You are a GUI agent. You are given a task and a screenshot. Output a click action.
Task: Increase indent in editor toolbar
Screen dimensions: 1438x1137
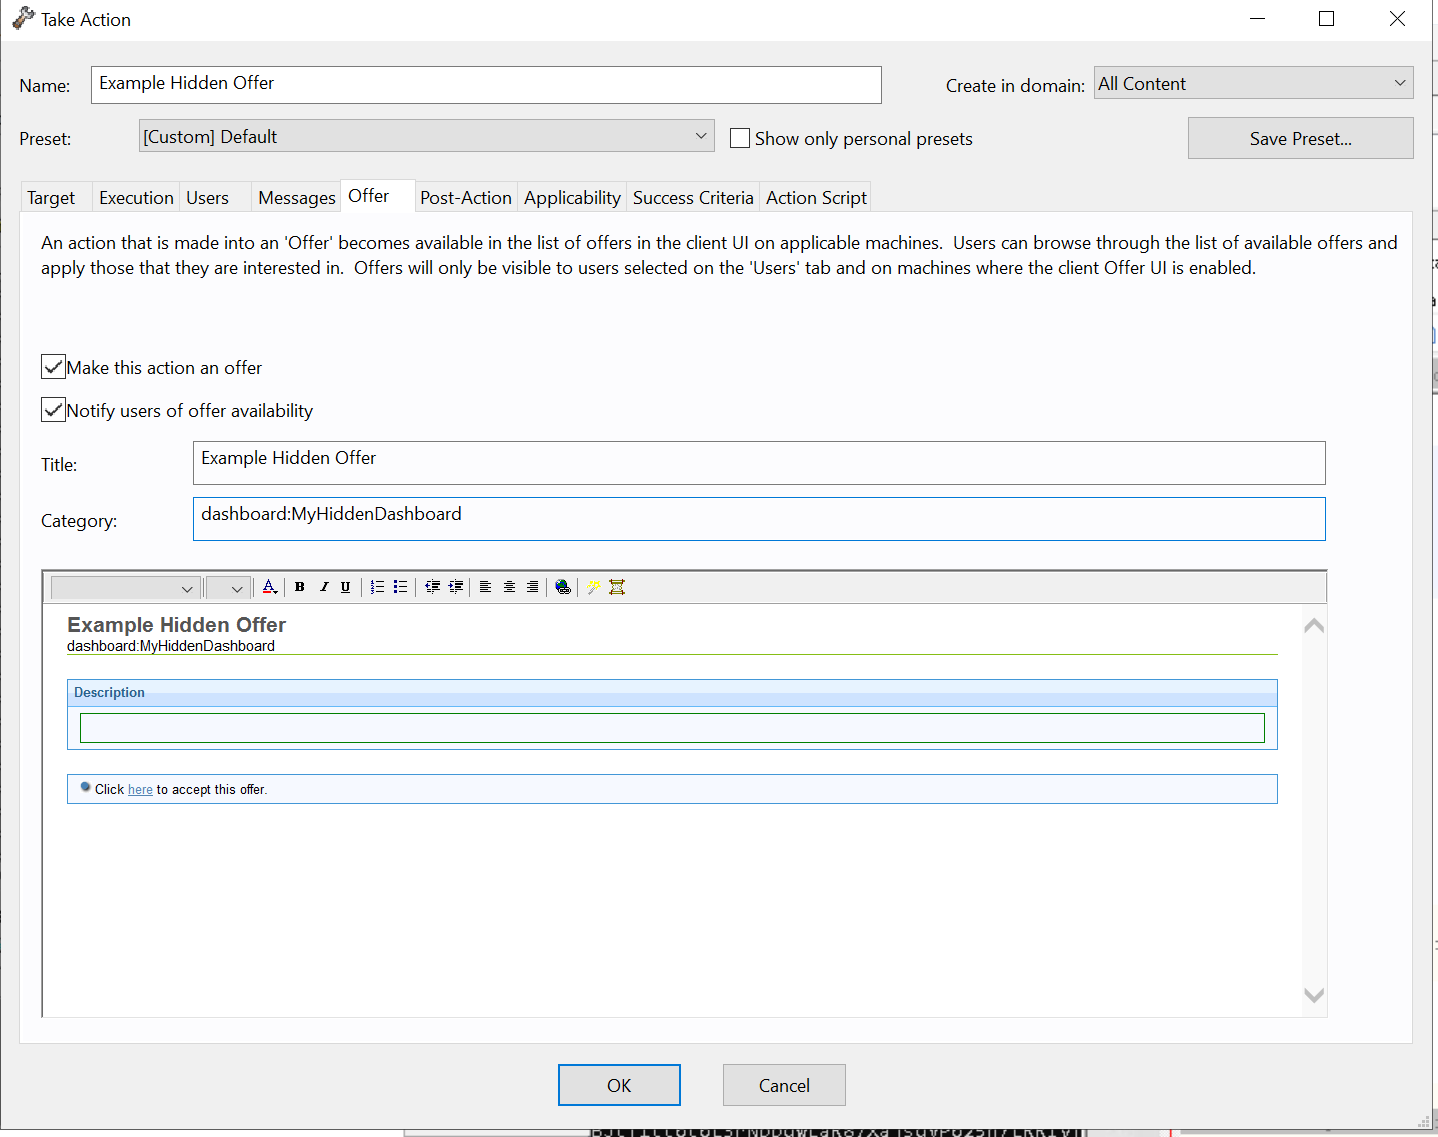click(x=456, y=587)
